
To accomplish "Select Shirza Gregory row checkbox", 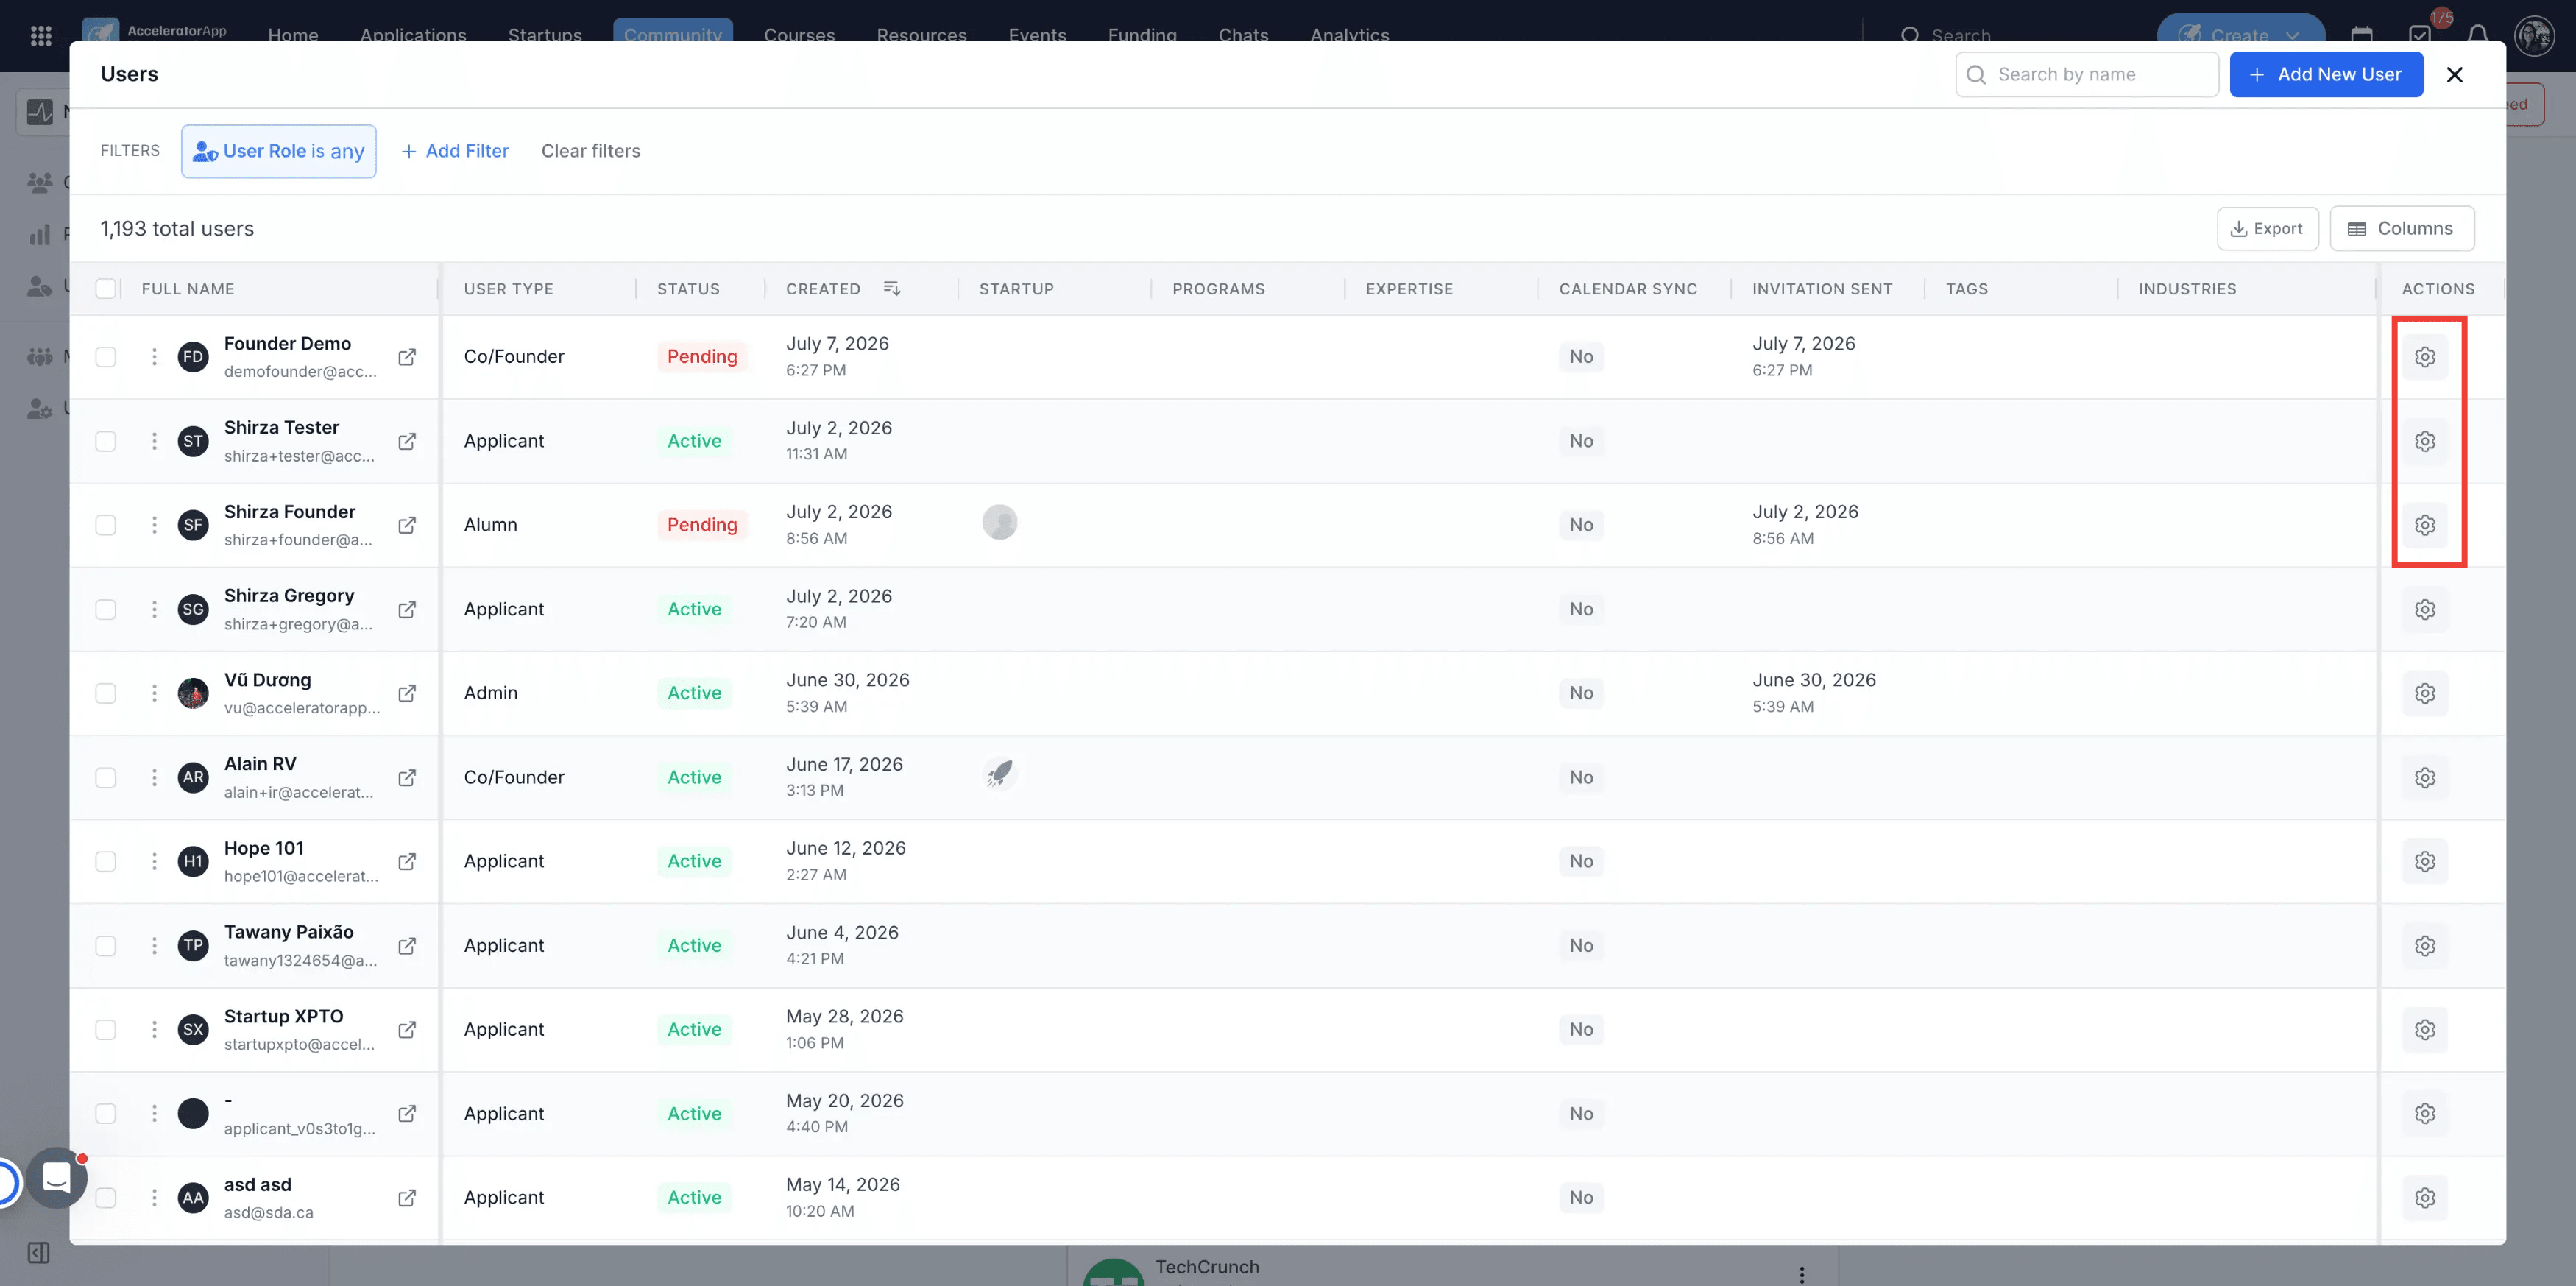I will point(105,609).
